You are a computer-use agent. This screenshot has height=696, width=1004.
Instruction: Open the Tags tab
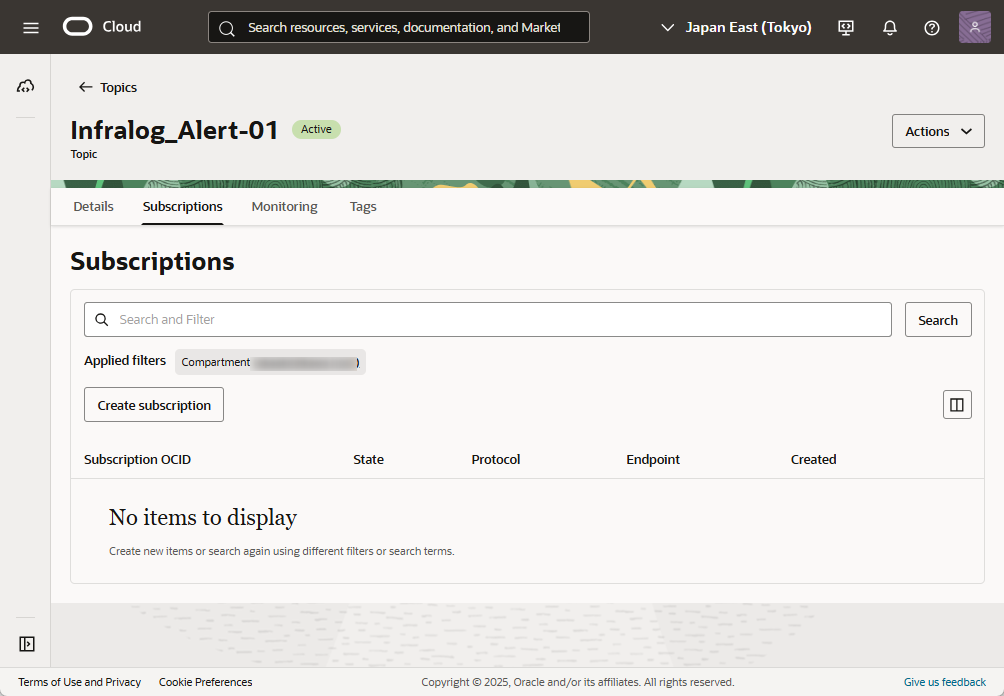(x=363, y=207)
